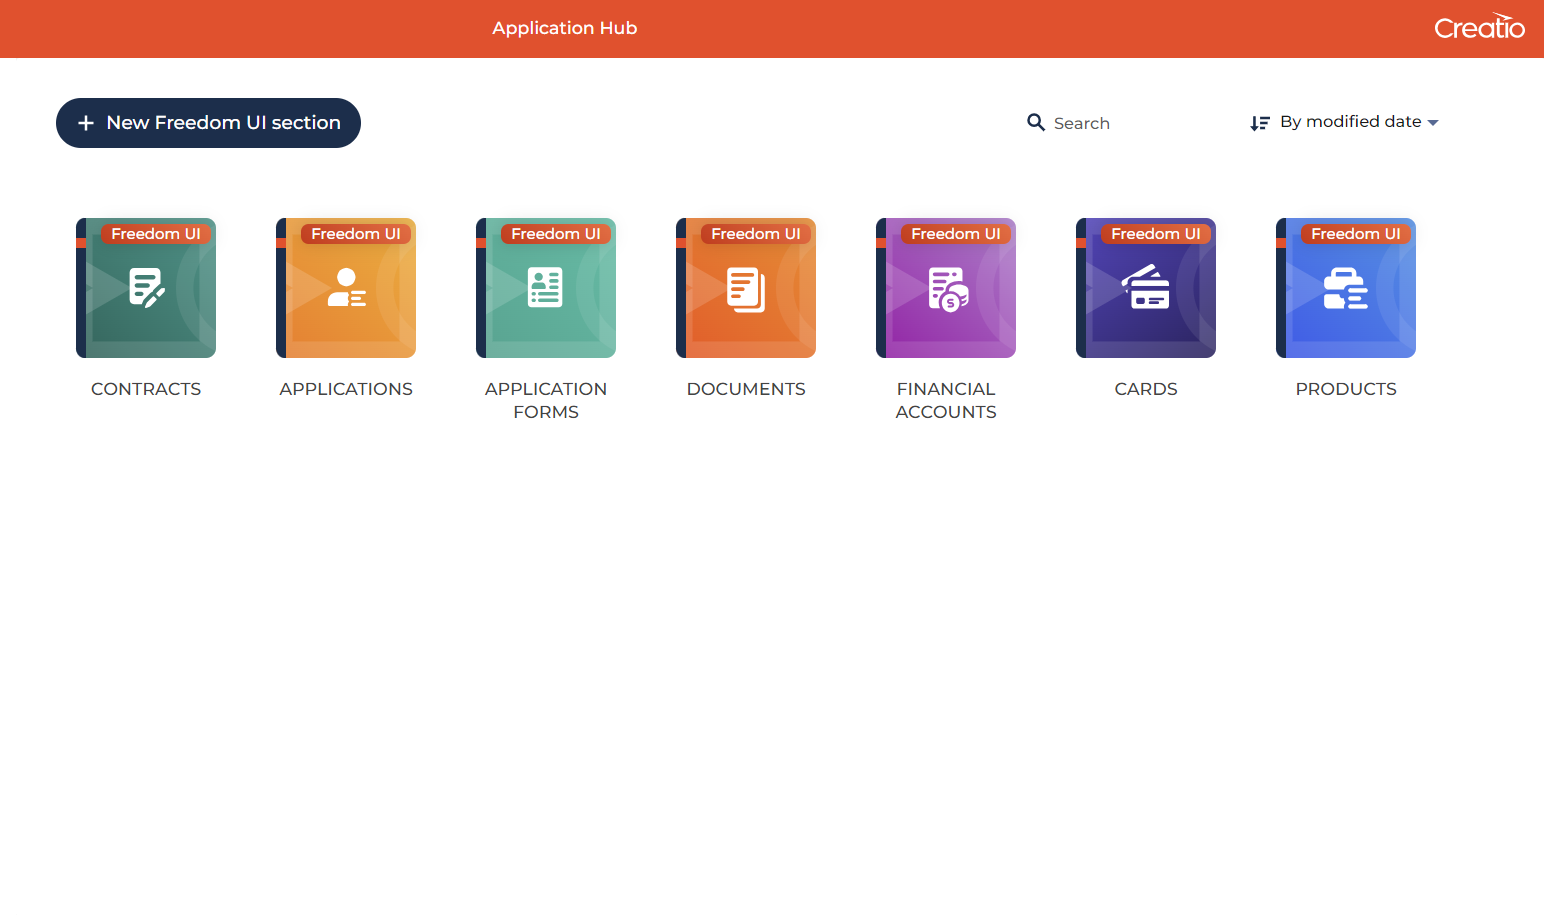Open the Contracts section tile
The height and width of the screenshot is (915, 1544).
pos(146,288)
